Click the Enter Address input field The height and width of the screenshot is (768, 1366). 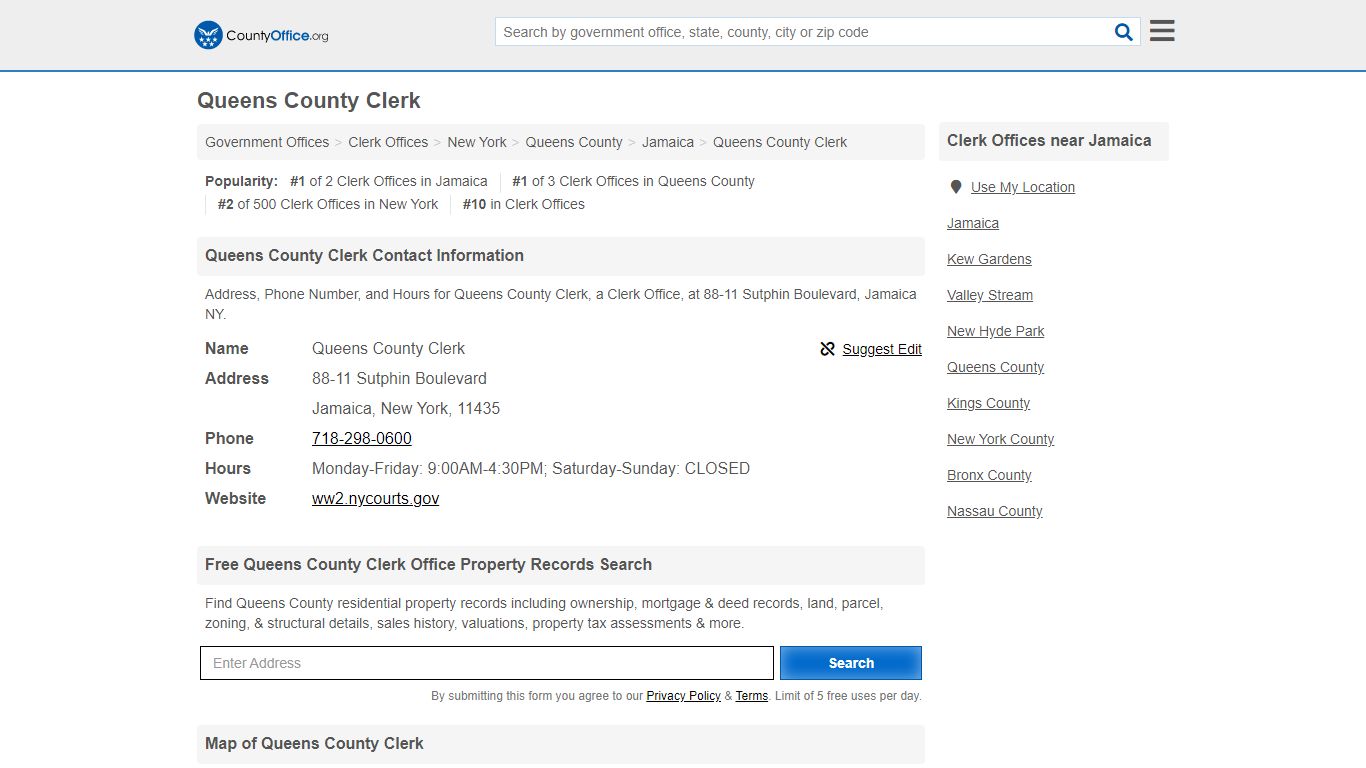coord(487,663)
